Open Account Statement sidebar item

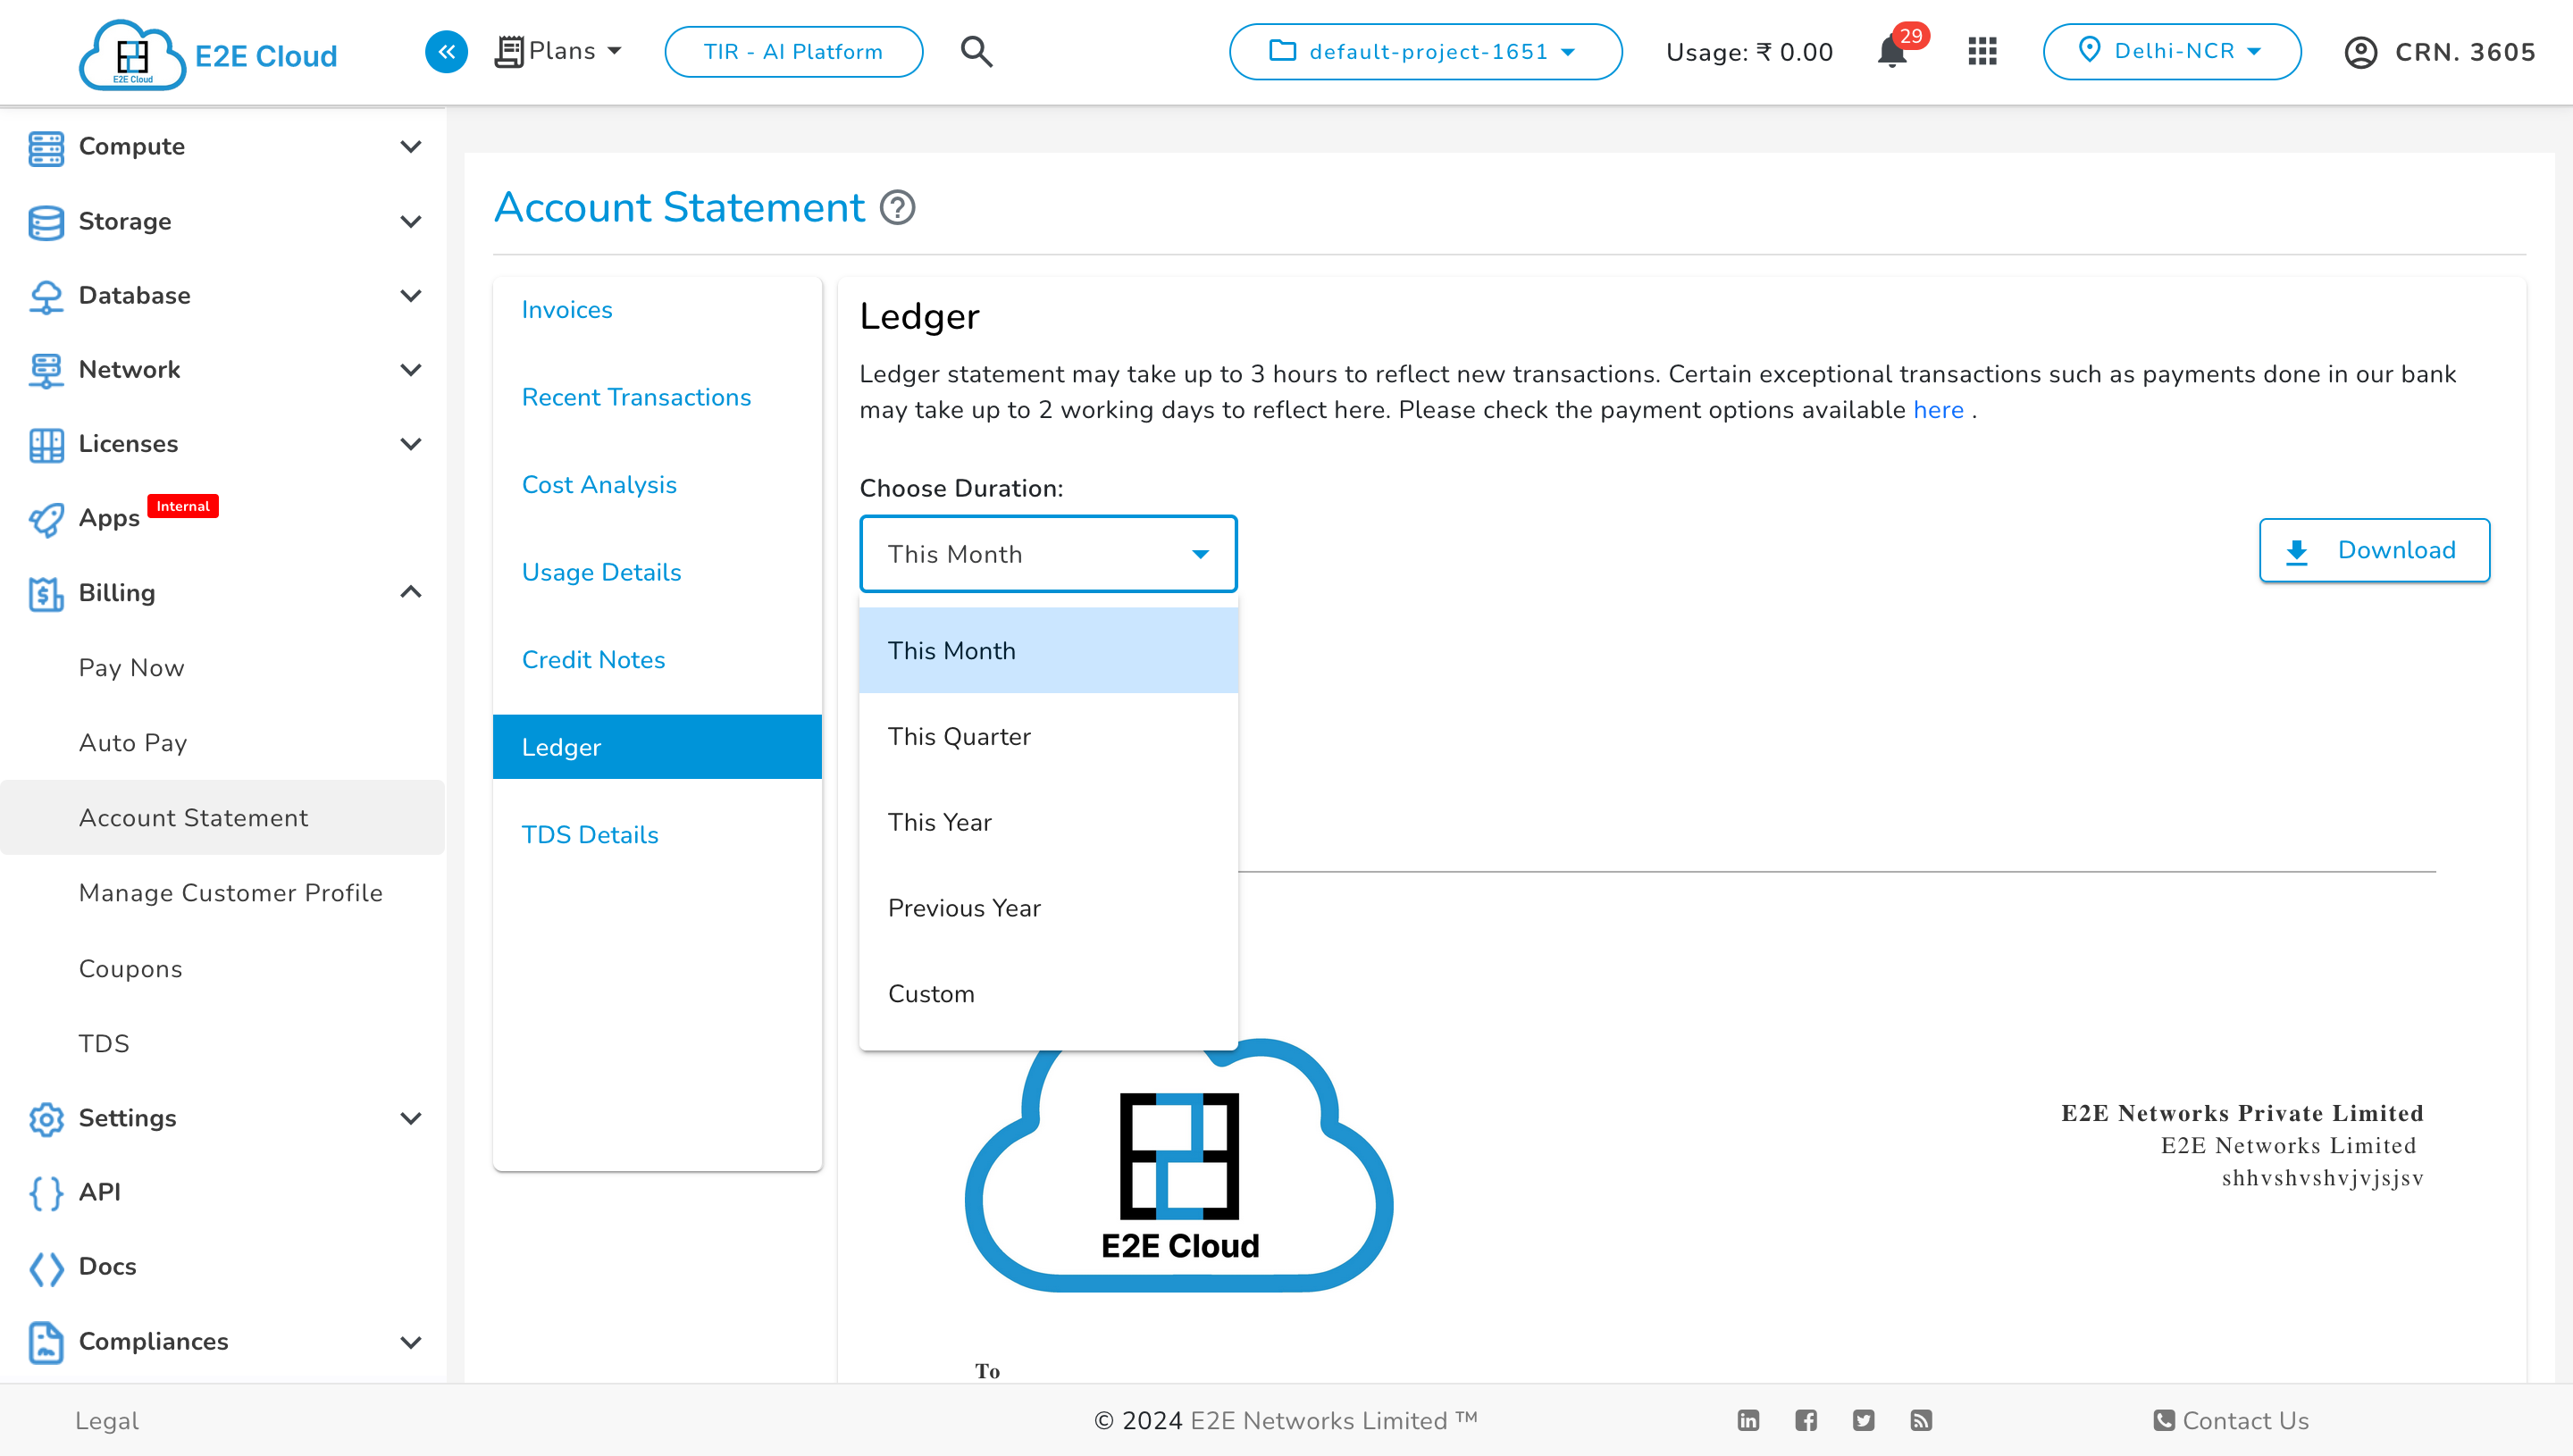point(222,818)
